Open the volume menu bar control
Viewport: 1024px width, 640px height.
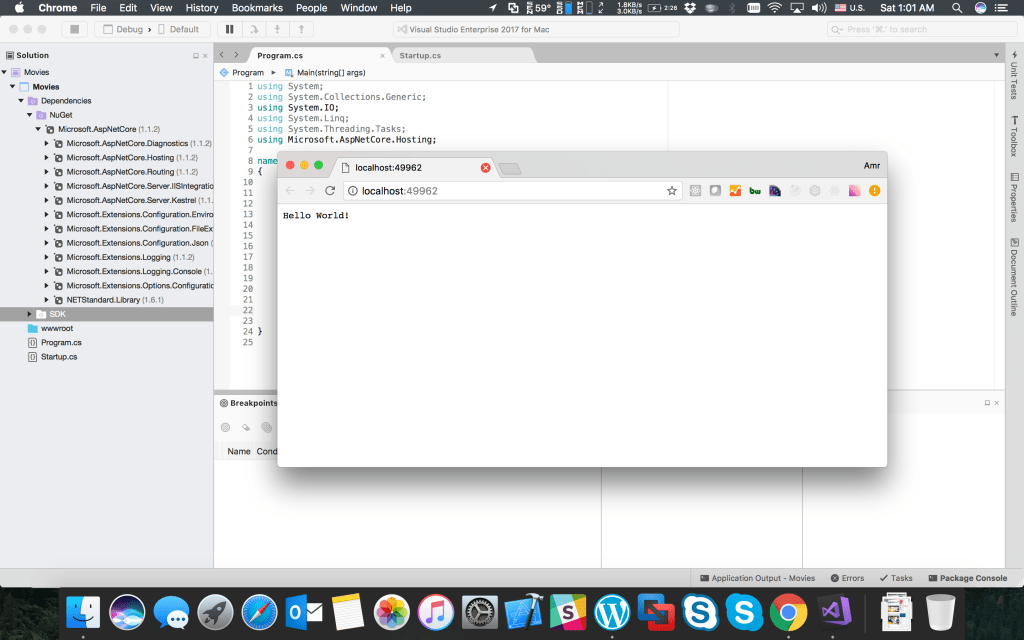(818, 8)
